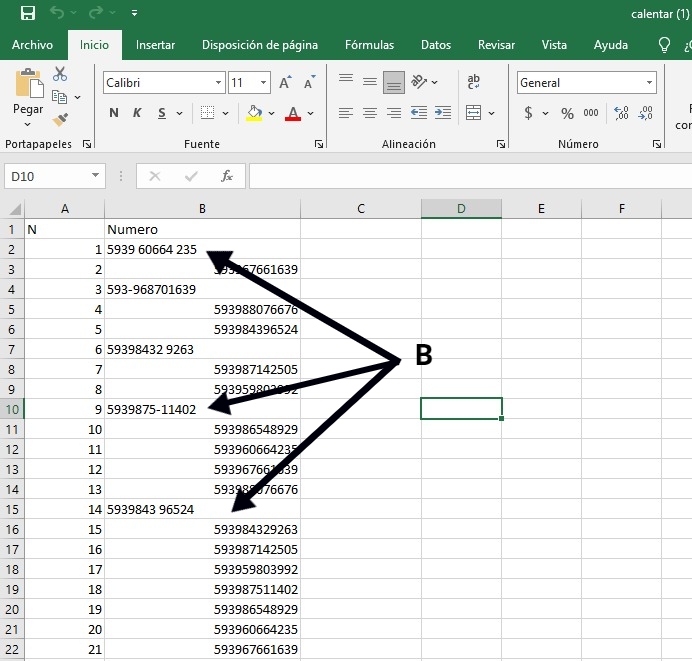Switch to the Vista tab
692x661 pixels.
coord(554,45)
